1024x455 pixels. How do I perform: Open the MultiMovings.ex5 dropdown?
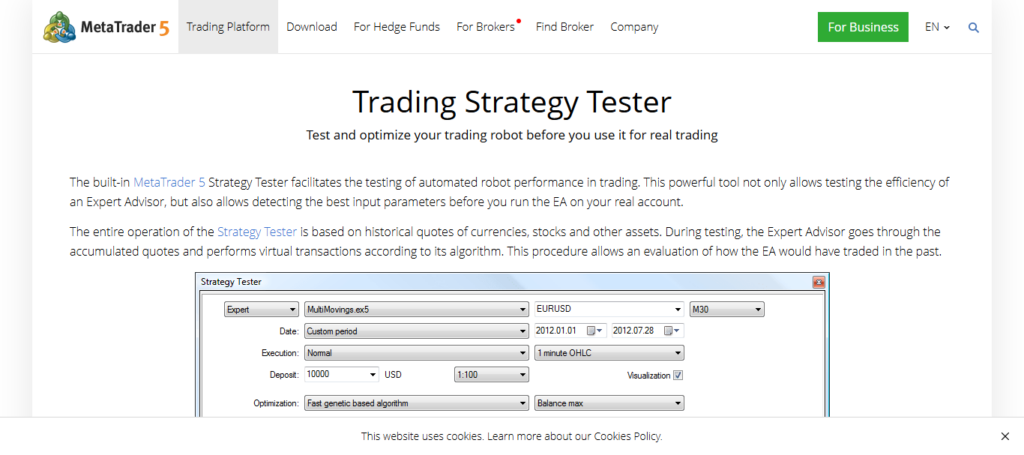click(417, 309)
